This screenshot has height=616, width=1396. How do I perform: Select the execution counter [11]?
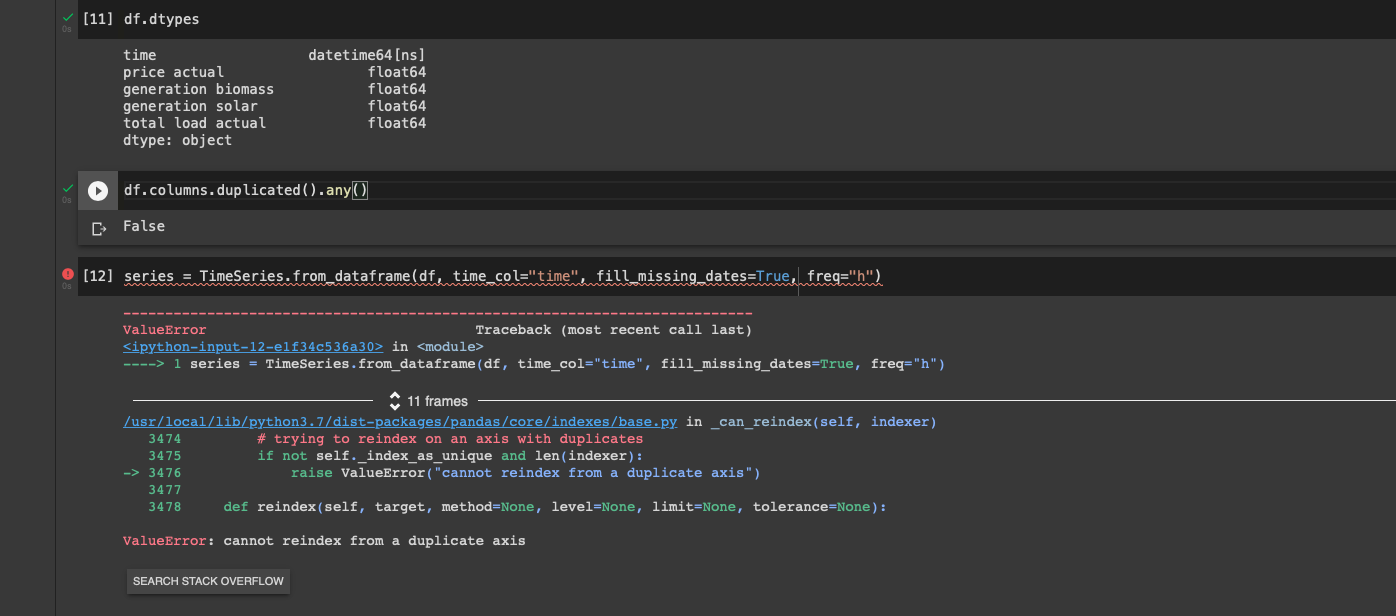coord(97,18)
